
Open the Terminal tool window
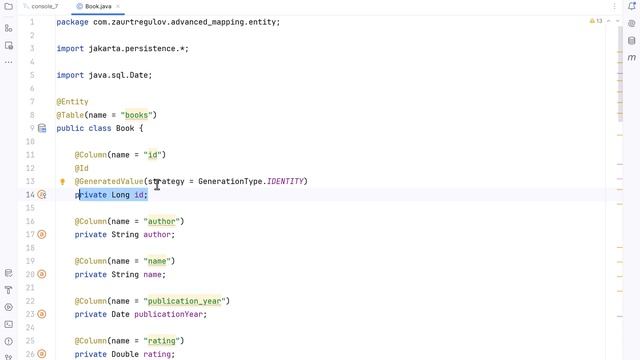tap(8, 324)
